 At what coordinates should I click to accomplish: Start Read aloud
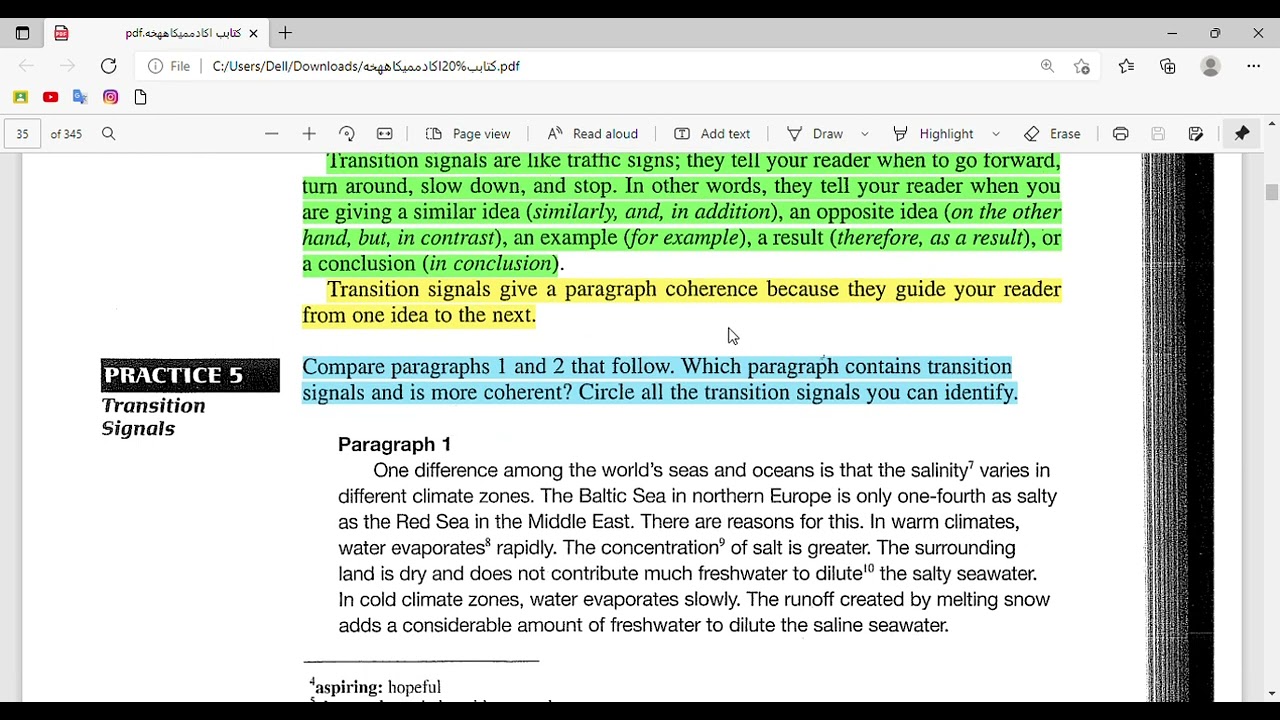click(592, 134)
